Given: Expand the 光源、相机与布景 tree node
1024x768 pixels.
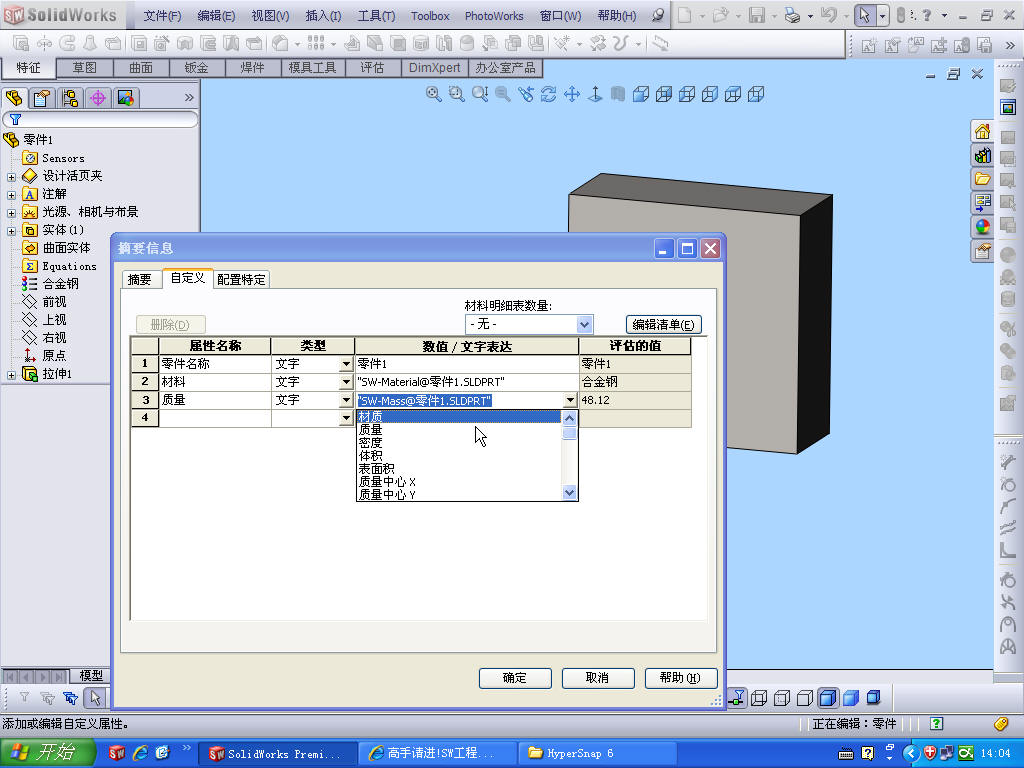Looking at the screenshot, I should point(11,213).
